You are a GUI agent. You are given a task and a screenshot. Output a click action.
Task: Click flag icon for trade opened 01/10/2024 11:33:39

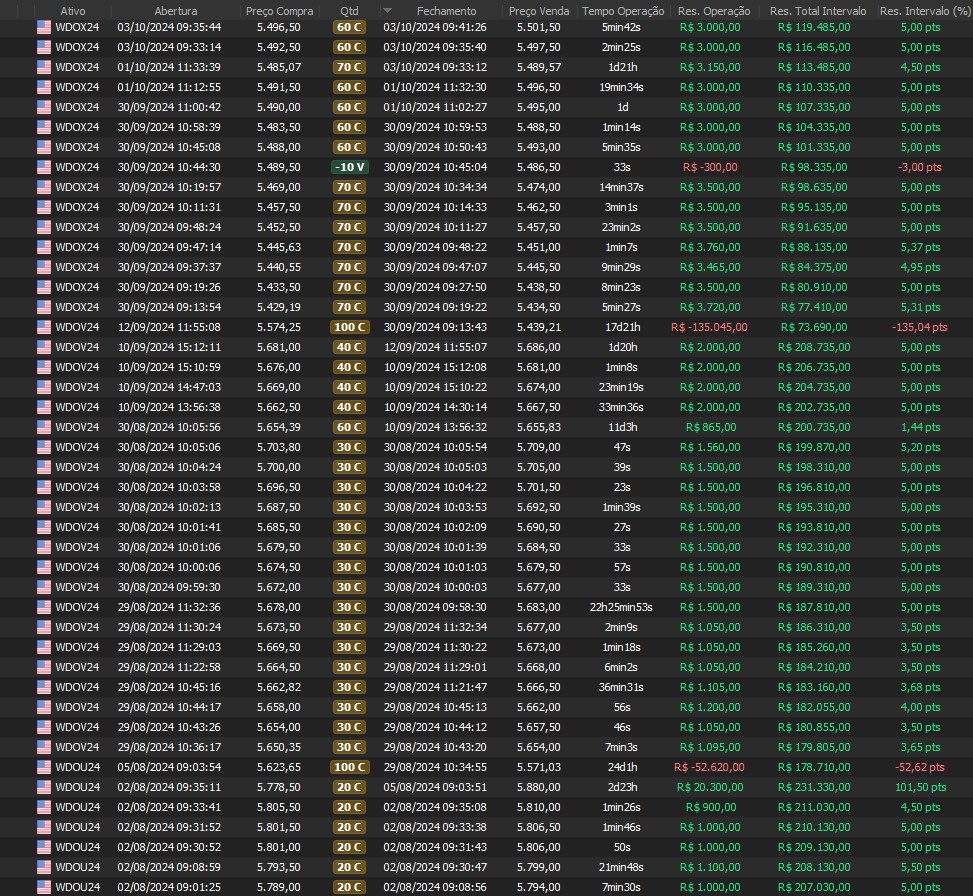pos(43,67)
